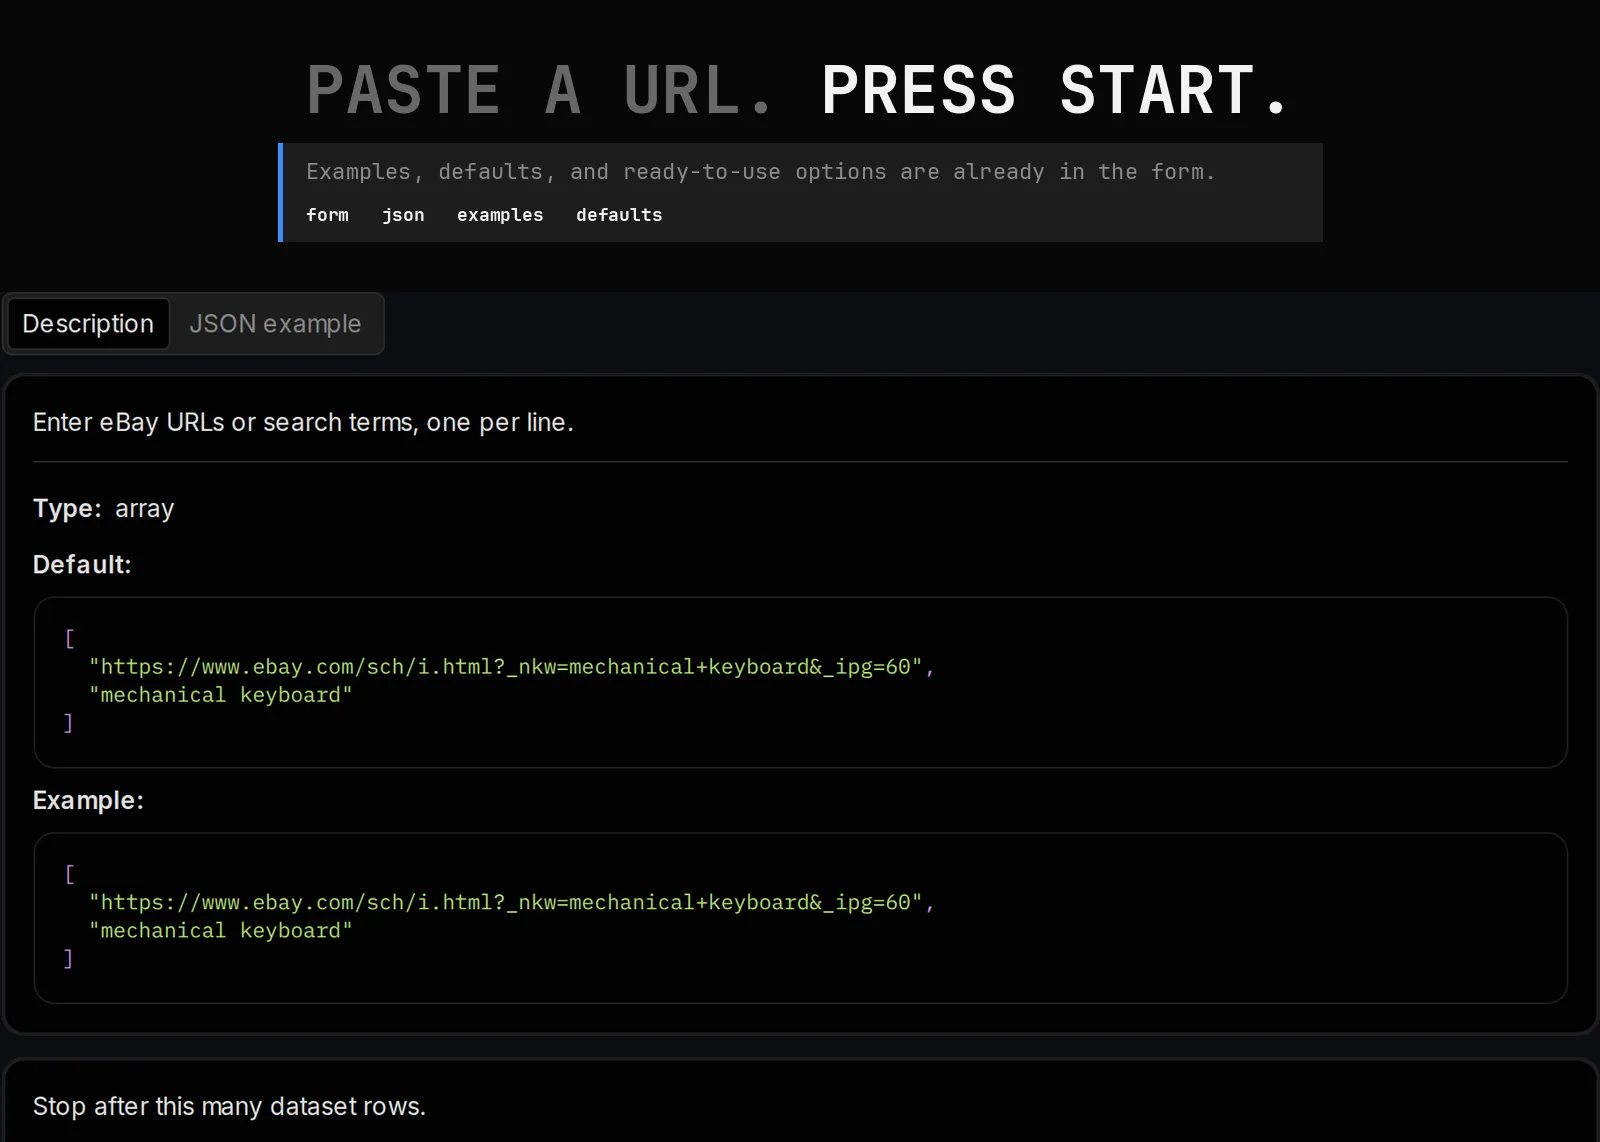This screenshot has width=1600, height=1142.
Task: Switch to the Description tab
Action: tap(88, 324)
